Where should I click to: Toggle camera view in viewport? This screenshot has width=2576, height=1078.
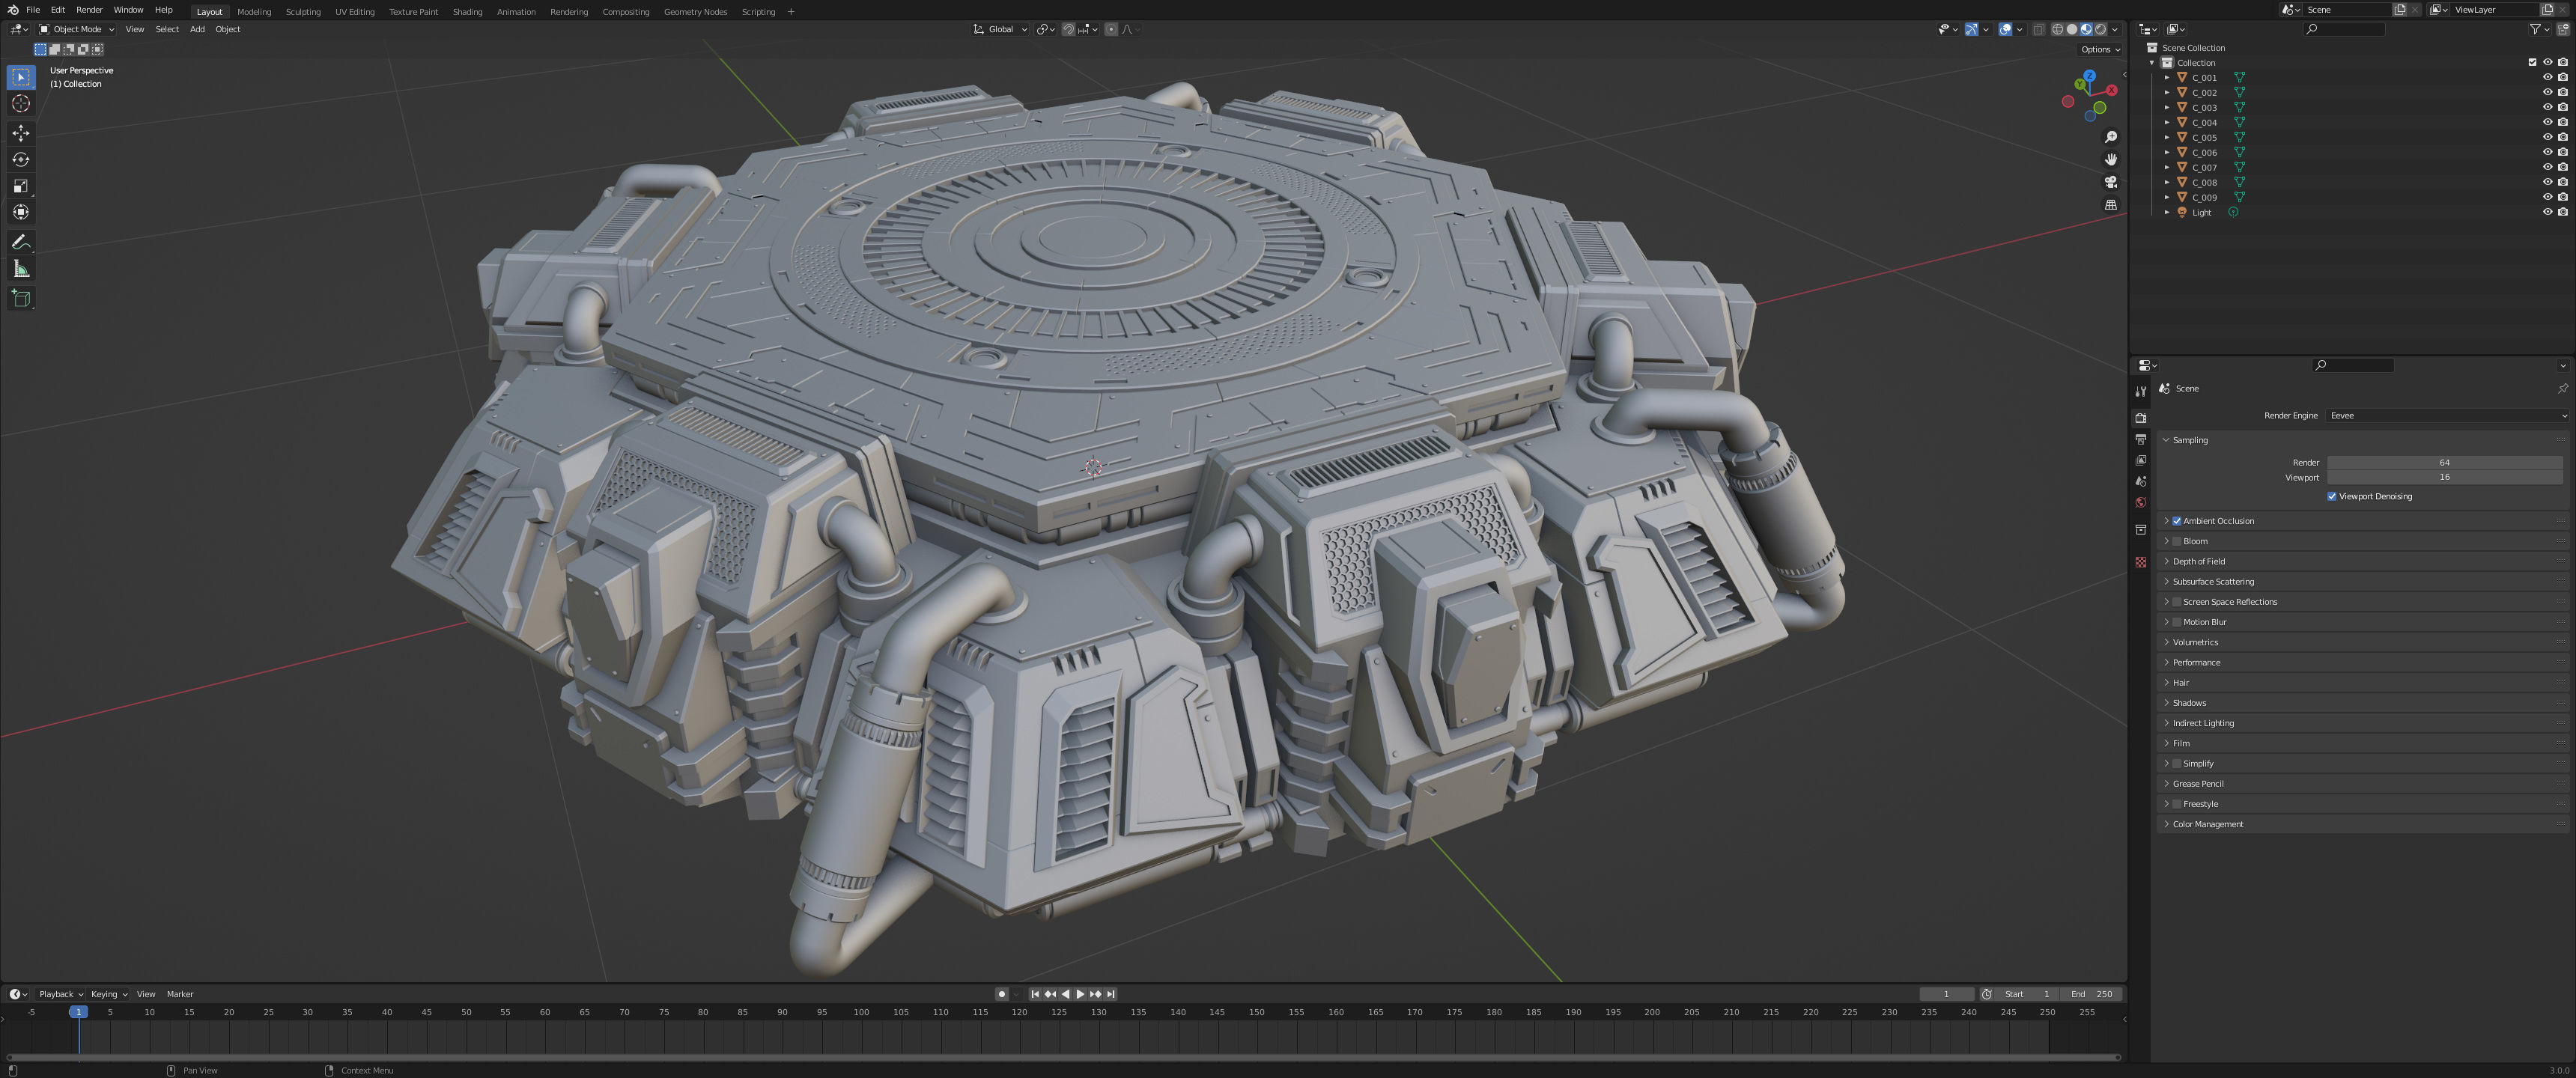(x=2111, y=182)
